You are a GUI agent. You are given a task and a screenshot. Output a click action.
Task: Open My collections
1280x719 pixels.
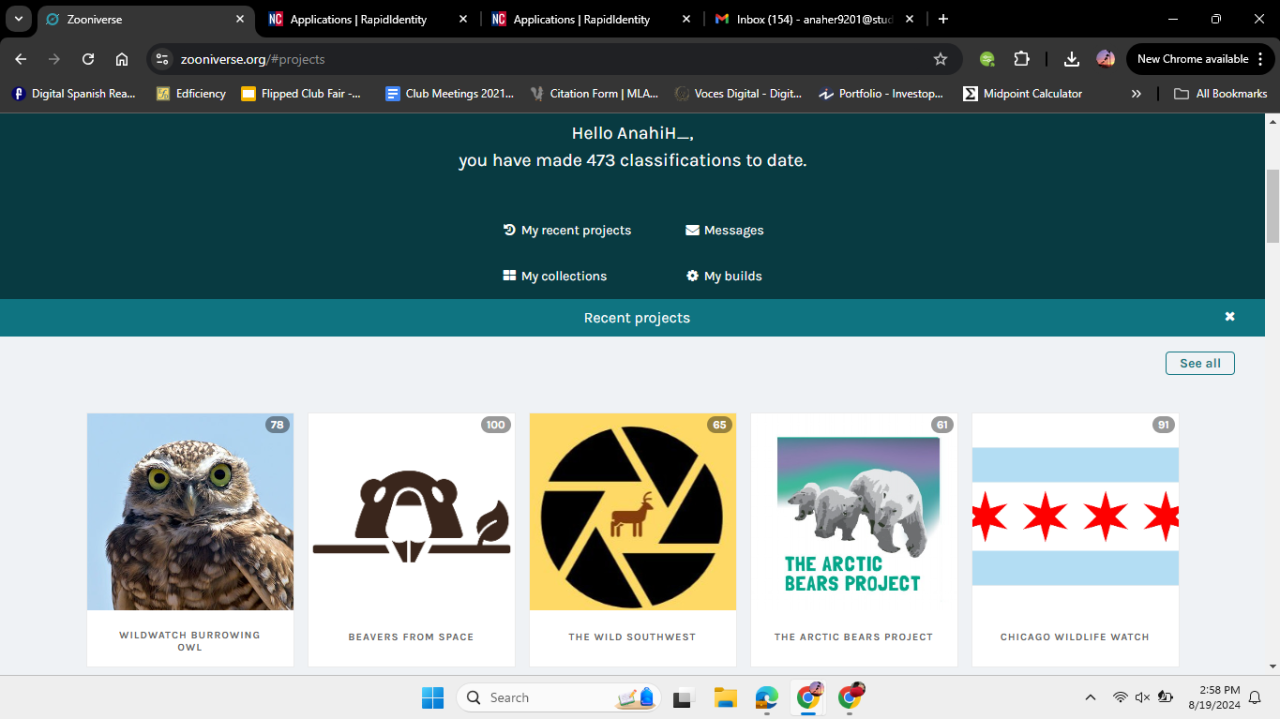555,276
